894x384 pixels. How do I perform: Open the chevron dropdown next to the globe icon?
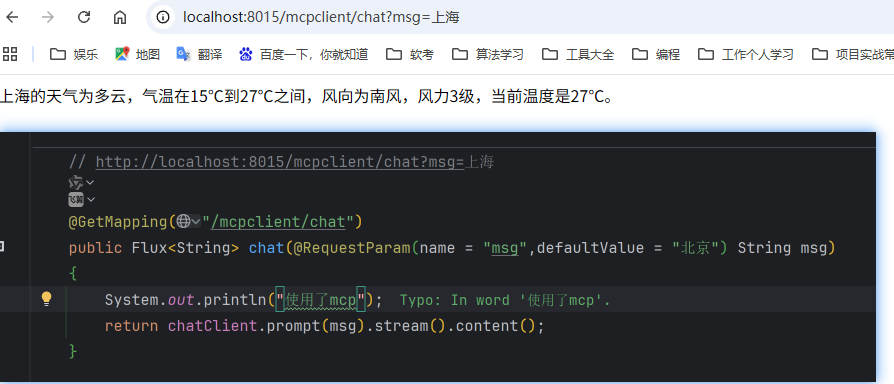[x=196, y=221]
